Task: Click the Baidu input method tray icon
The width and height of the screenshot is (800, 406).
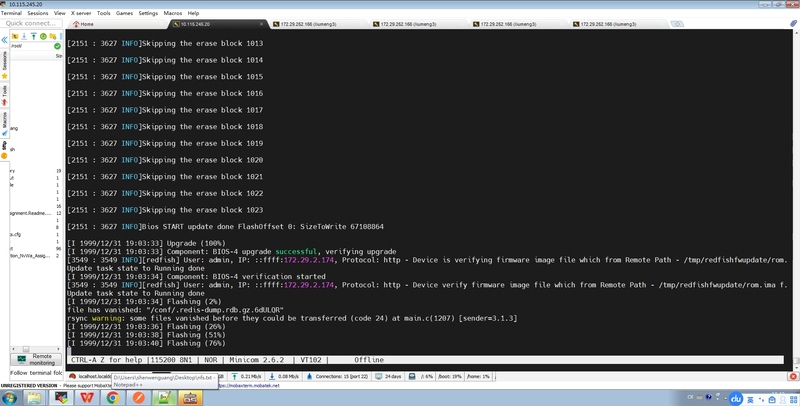Action: (735, 398)
